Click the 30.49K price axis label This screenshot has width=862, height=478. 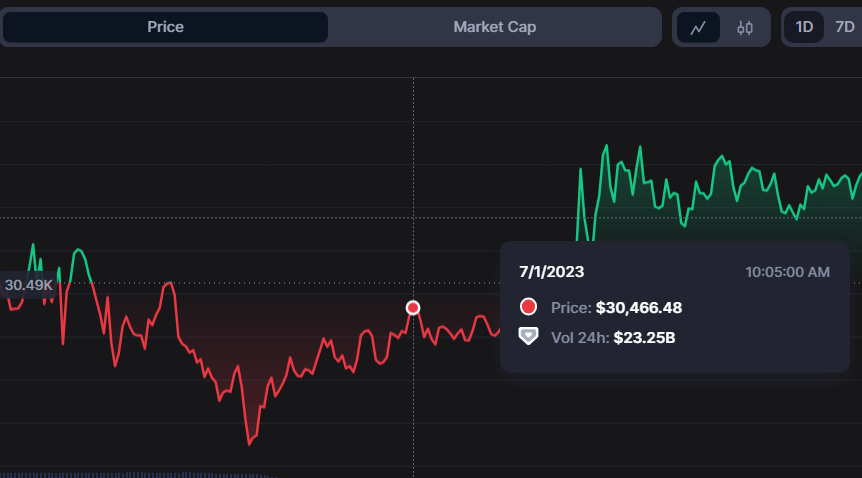tap(28, 285)
